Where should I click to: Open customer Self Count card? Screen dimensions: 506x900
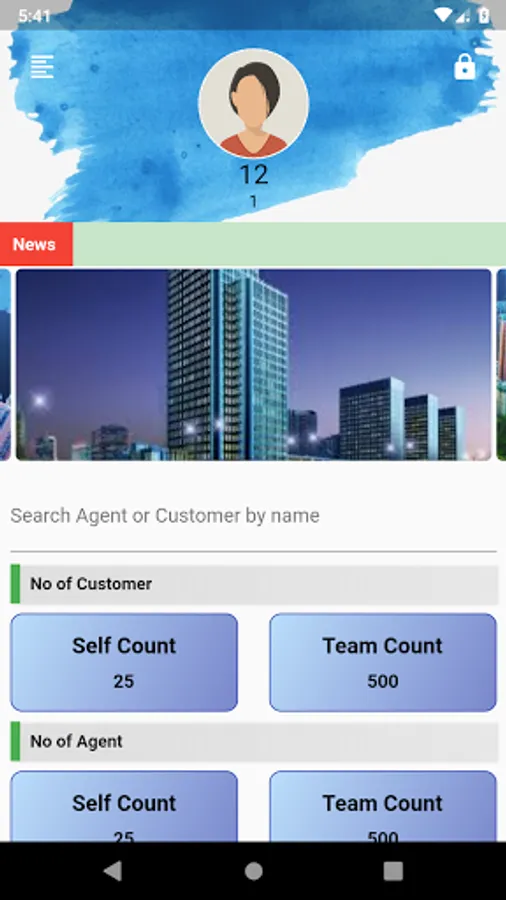pos(124,662)
